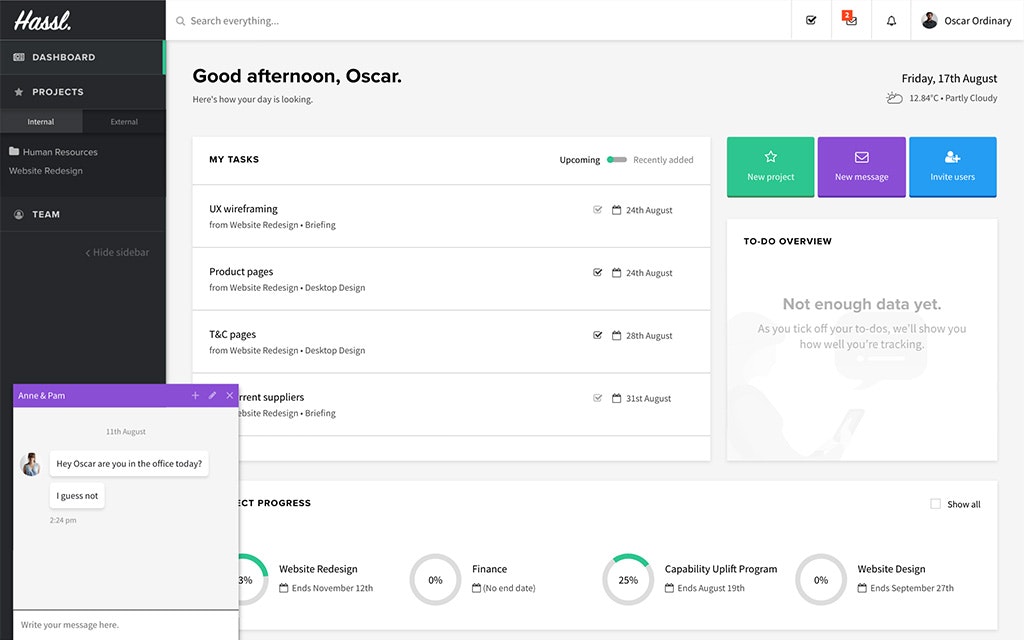
Task: Click Capability Uplift 25% progress ring
Action: [628, 580]
